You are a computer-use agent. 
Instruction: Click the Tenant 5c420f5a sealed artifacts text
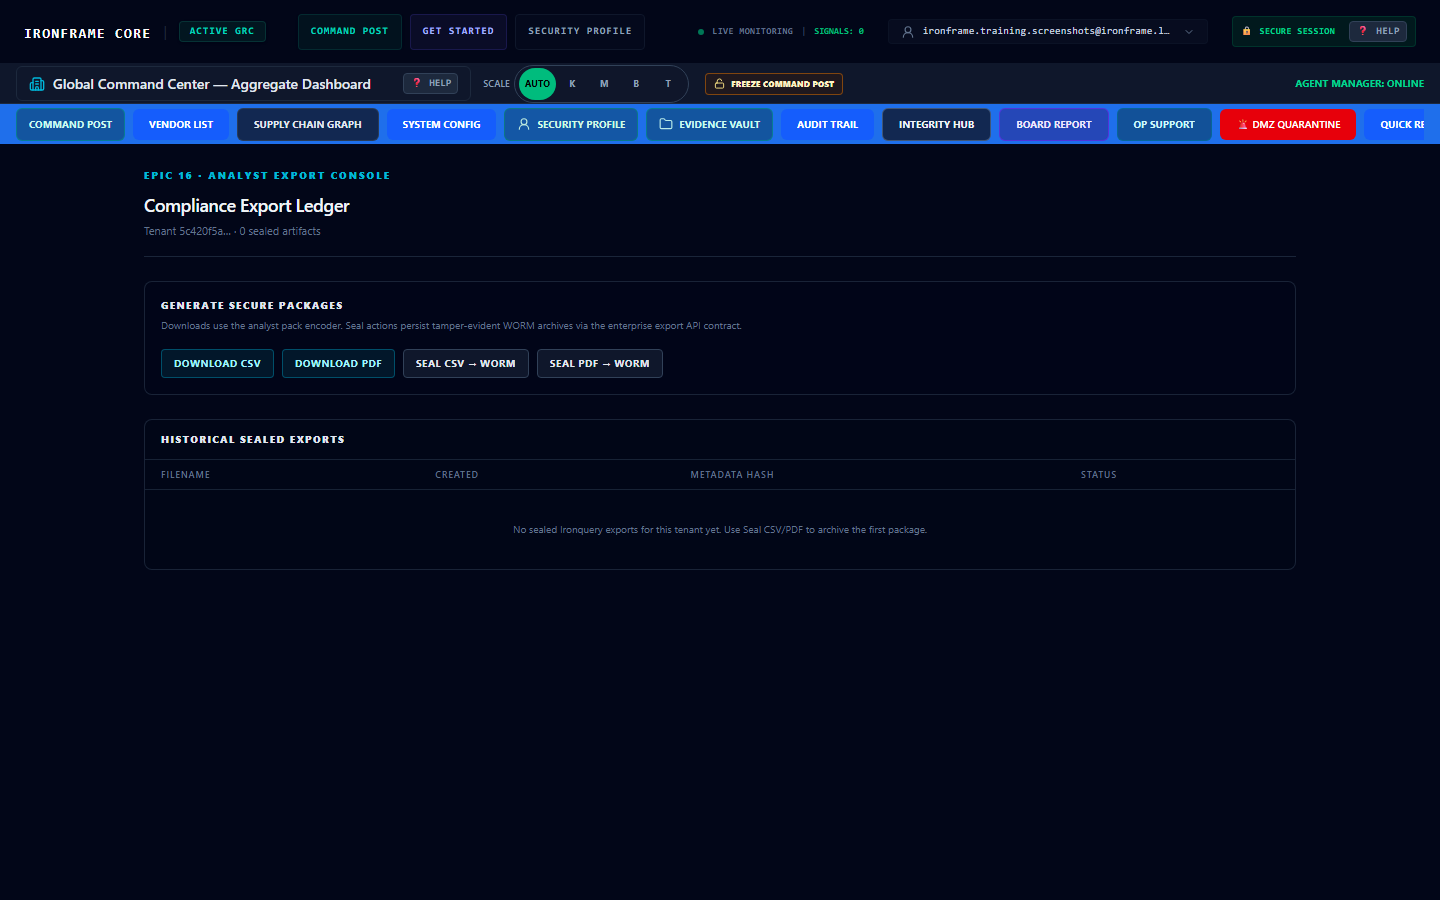pos(232,231)
